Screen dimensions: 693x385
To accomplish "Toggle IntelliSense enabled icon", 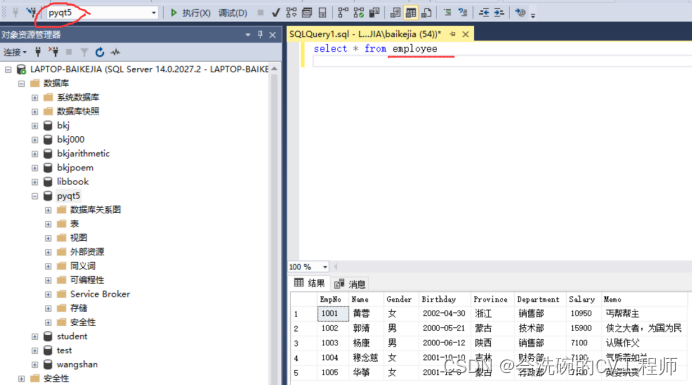I will (x=322, y=13).
